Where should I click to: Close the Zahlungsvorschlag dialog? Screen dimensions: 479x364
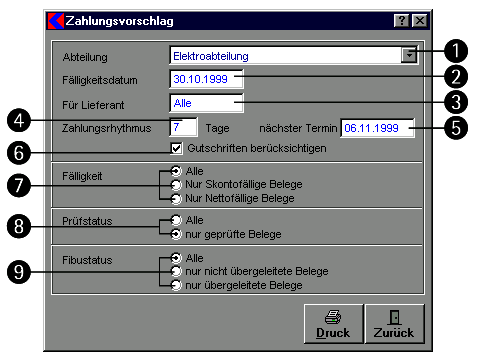(x=420, y=21)
